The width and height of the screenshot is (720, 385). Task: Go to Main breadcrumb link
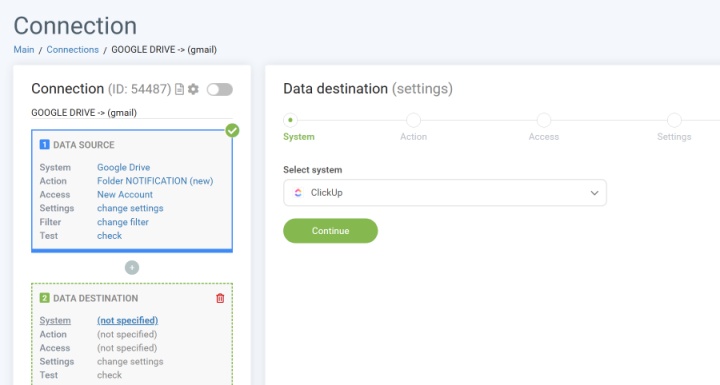click(24, 50)
